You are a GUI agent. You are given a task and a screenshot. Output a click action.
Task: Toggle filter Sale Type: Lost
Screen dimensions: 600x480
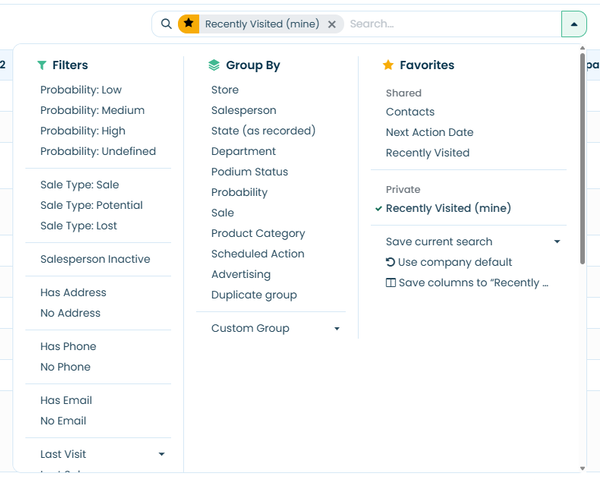click(78, 226)
